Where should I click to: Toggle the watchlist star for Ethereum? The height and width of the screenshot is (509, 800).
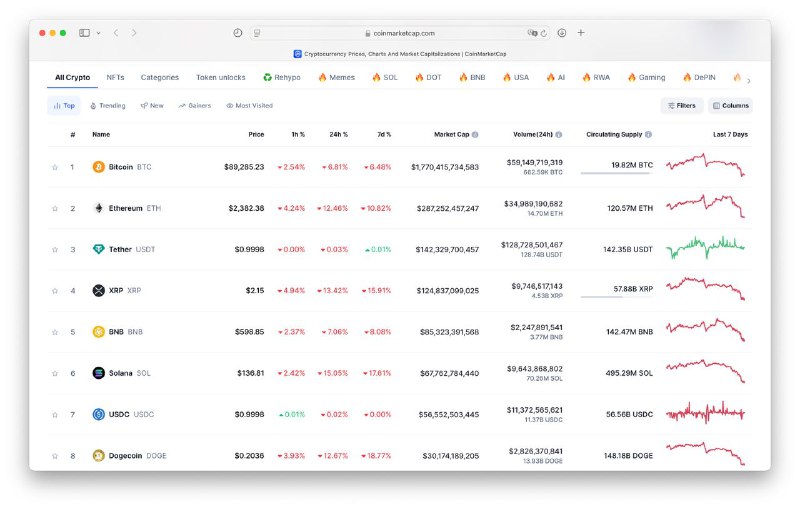pyautogui.click(x=55, y=208)
